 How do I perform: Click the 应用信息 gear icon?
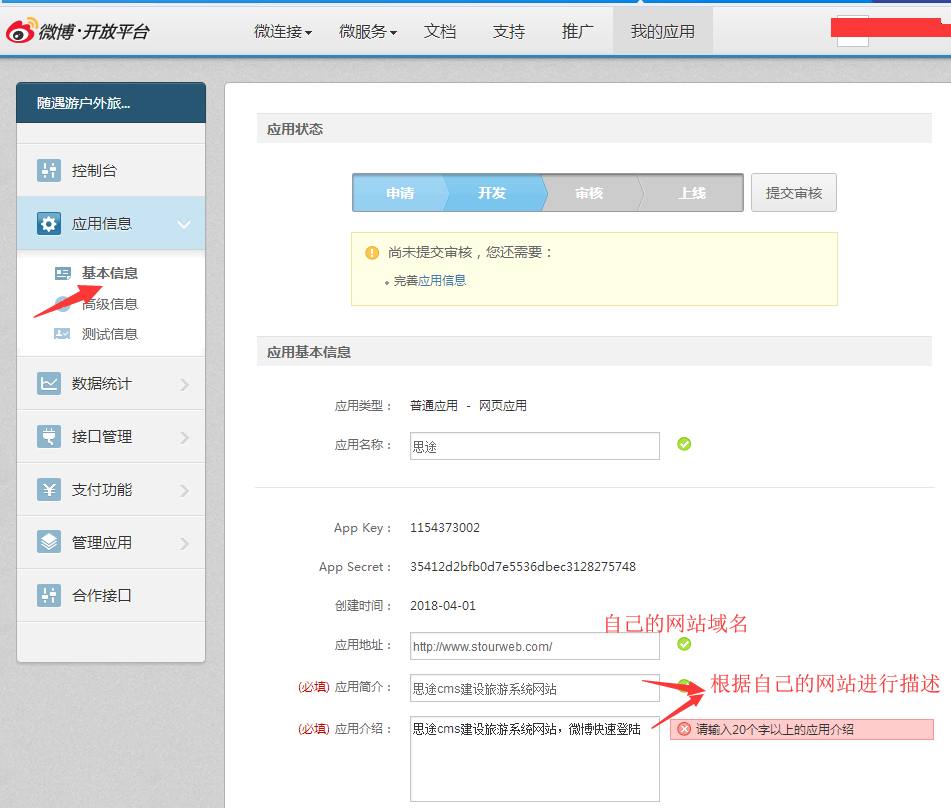pos(49,224)
